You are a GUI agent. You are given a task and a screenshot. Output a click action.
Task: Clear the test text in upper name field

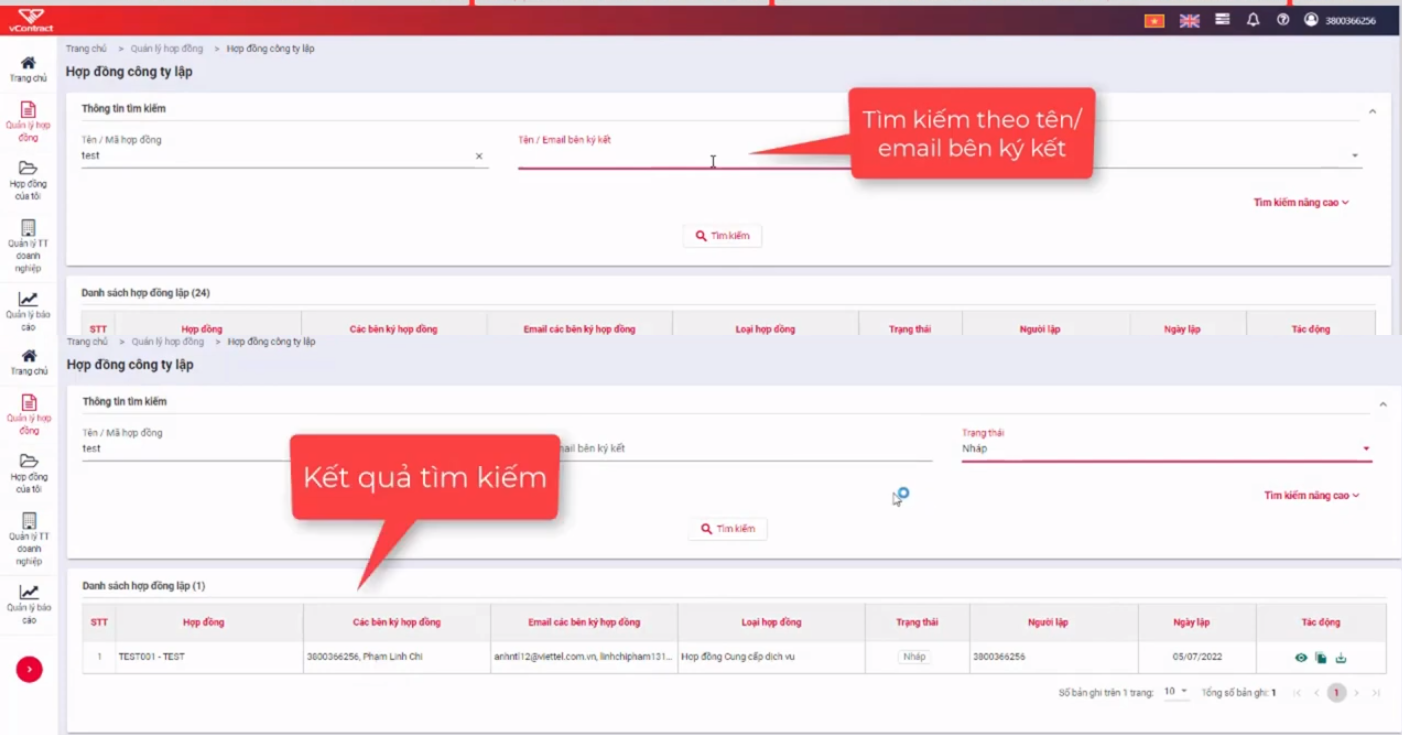tap(479, 156)
